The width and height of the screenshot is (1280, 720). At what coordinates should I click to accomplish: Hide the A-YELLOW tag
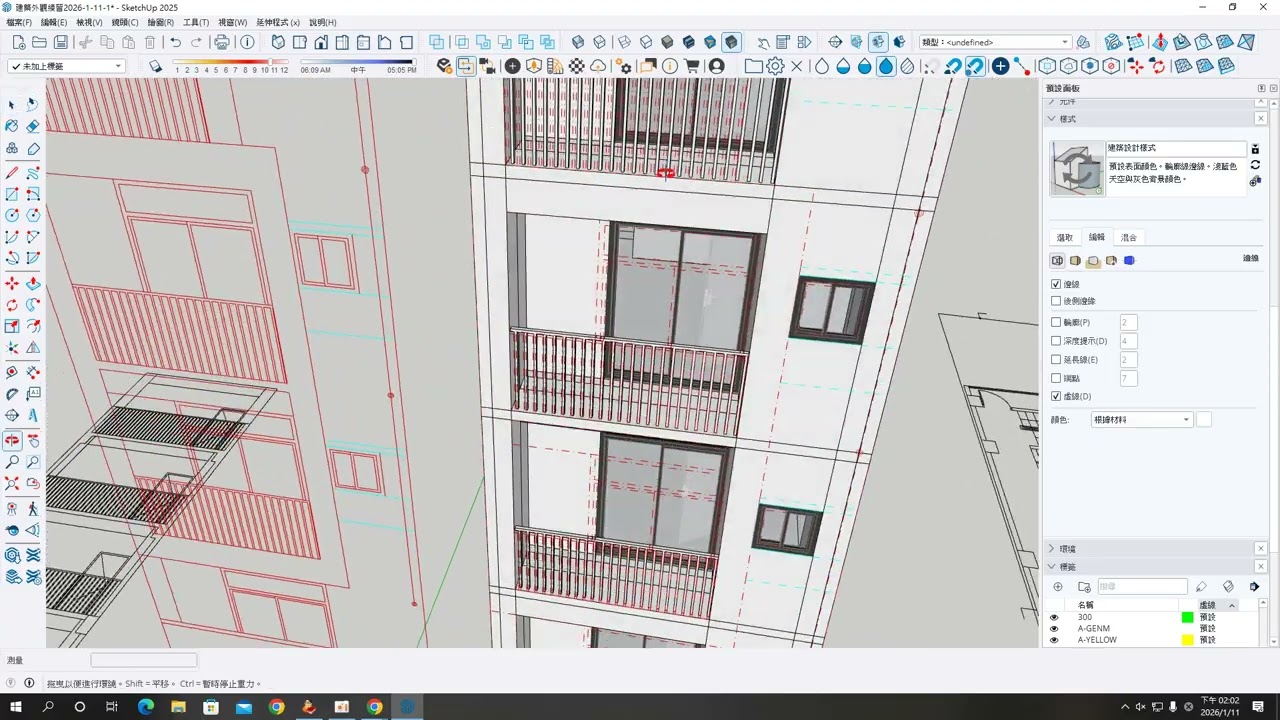1053,639
